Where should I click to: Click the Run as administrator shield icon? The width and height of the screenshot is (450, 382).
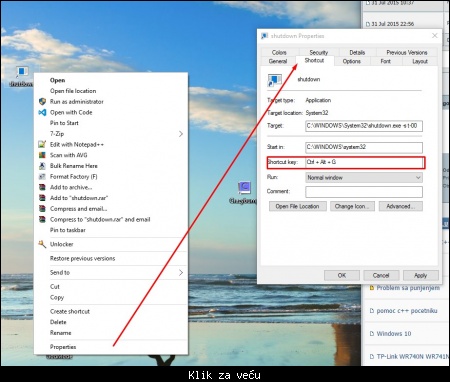click(x=42, y=101)
